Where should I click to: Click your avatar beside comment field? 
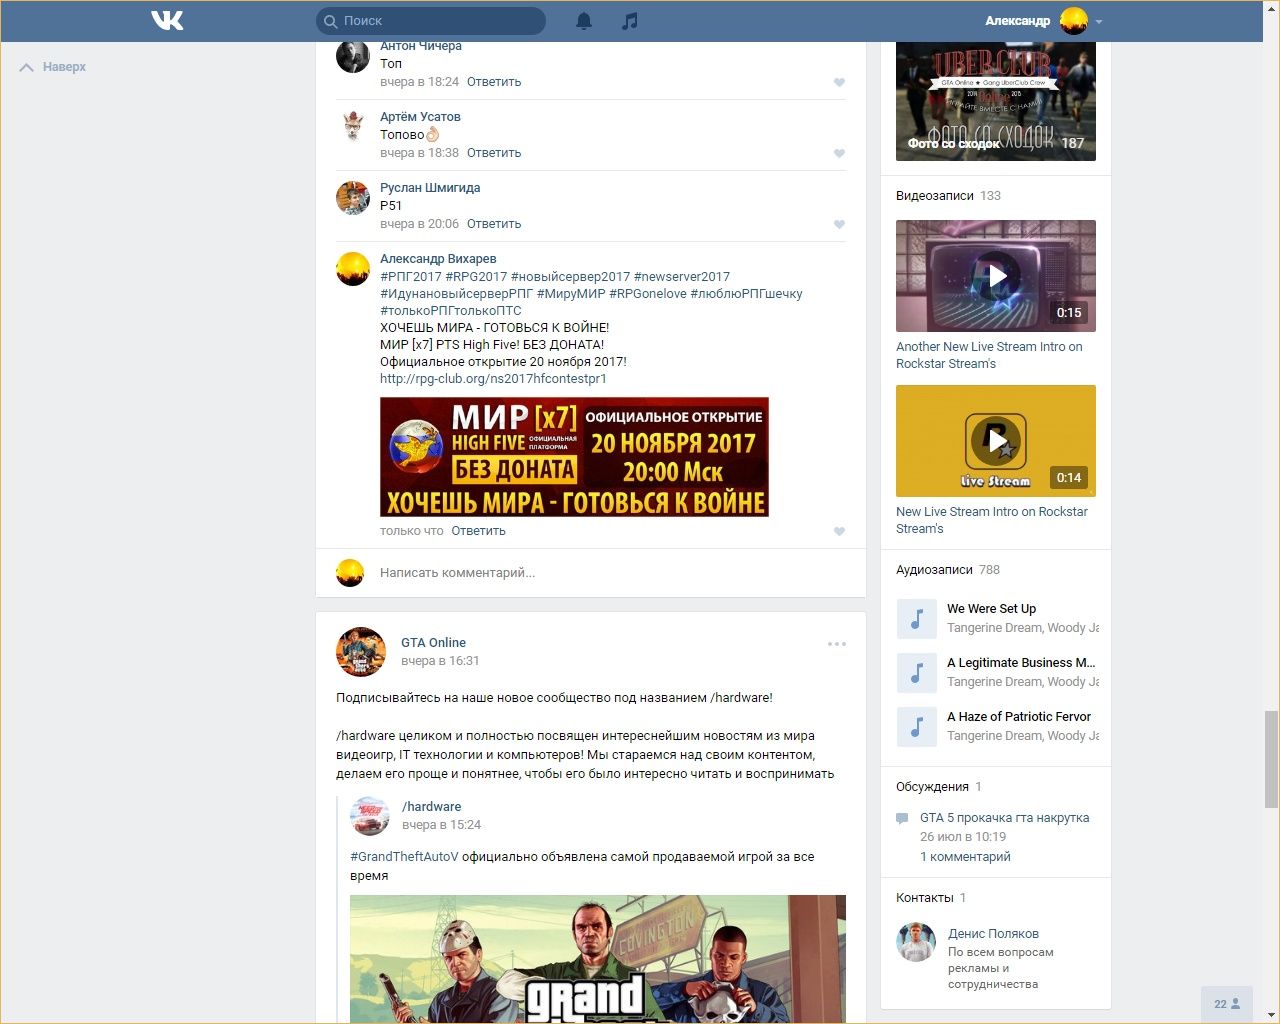pos(350,573)
